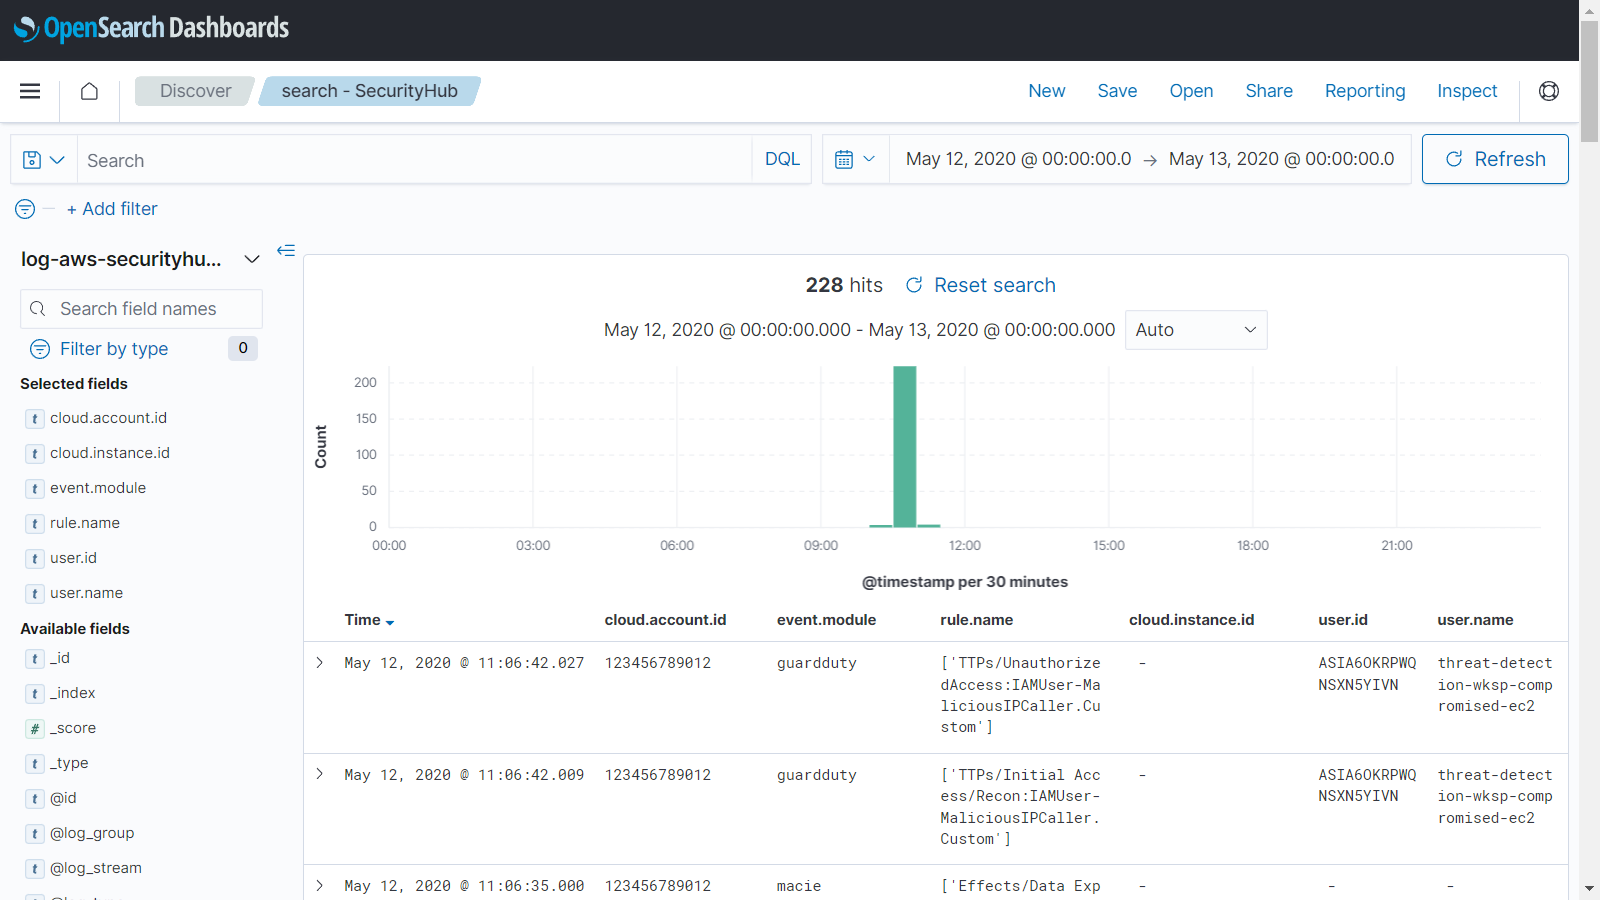Focus the Search field names input
Screen dimensions: 1600x900
(150, 309)
